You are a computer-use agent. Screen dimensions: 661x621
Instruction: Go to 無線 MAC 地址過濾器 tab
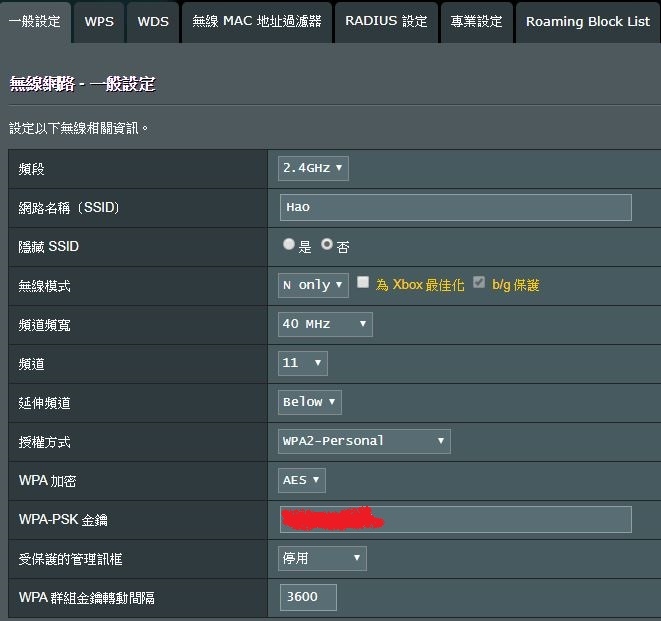[257, 22]
